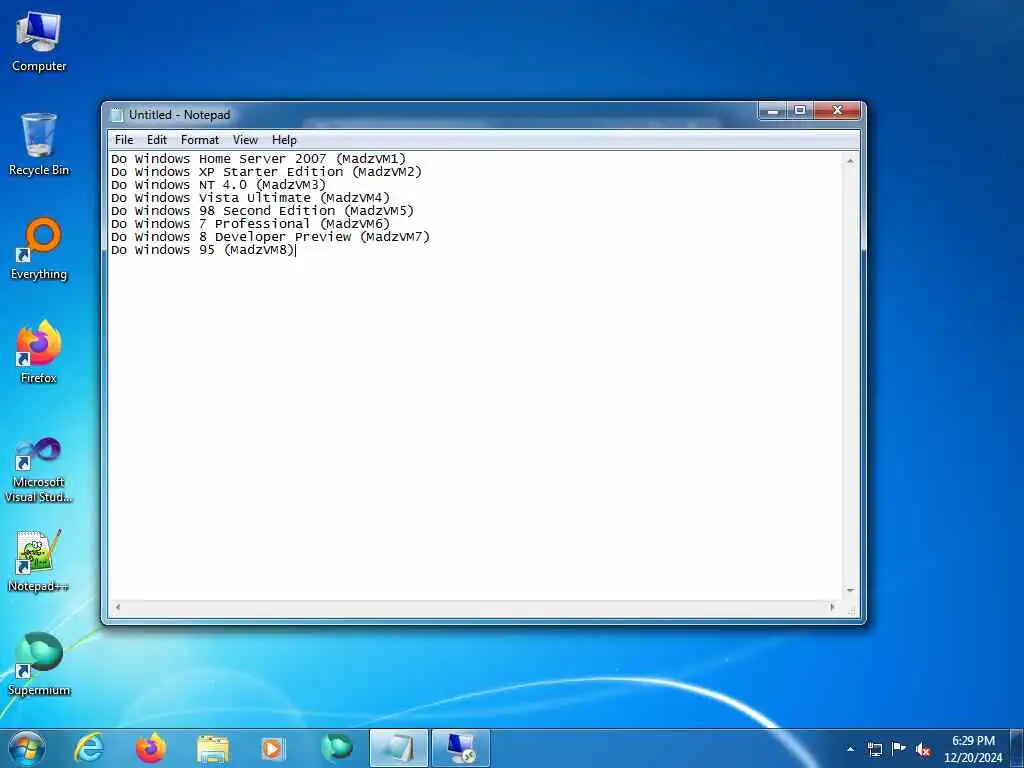Open the clock showing 6:29 PM
The height and width of the screenshot is (768, 1024).
pyautogui.click(x=973, y=749)
